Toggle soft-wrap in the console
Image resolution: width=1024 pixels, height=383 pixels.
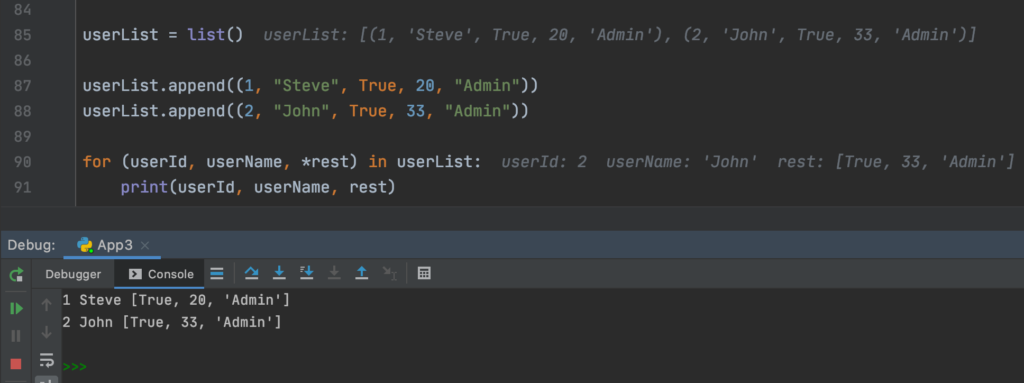[46, 359]
